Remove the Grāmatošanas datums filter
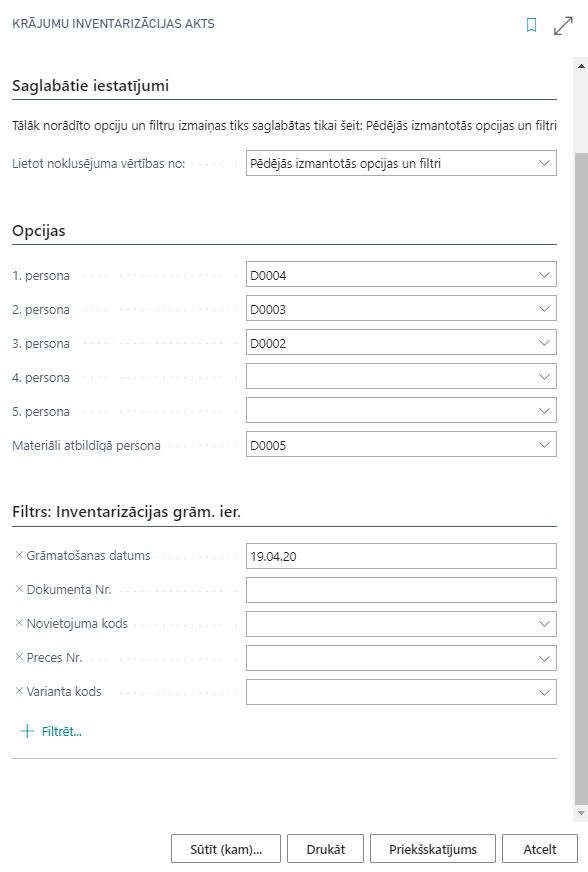 pyautogui.click(x=19, y=555)
